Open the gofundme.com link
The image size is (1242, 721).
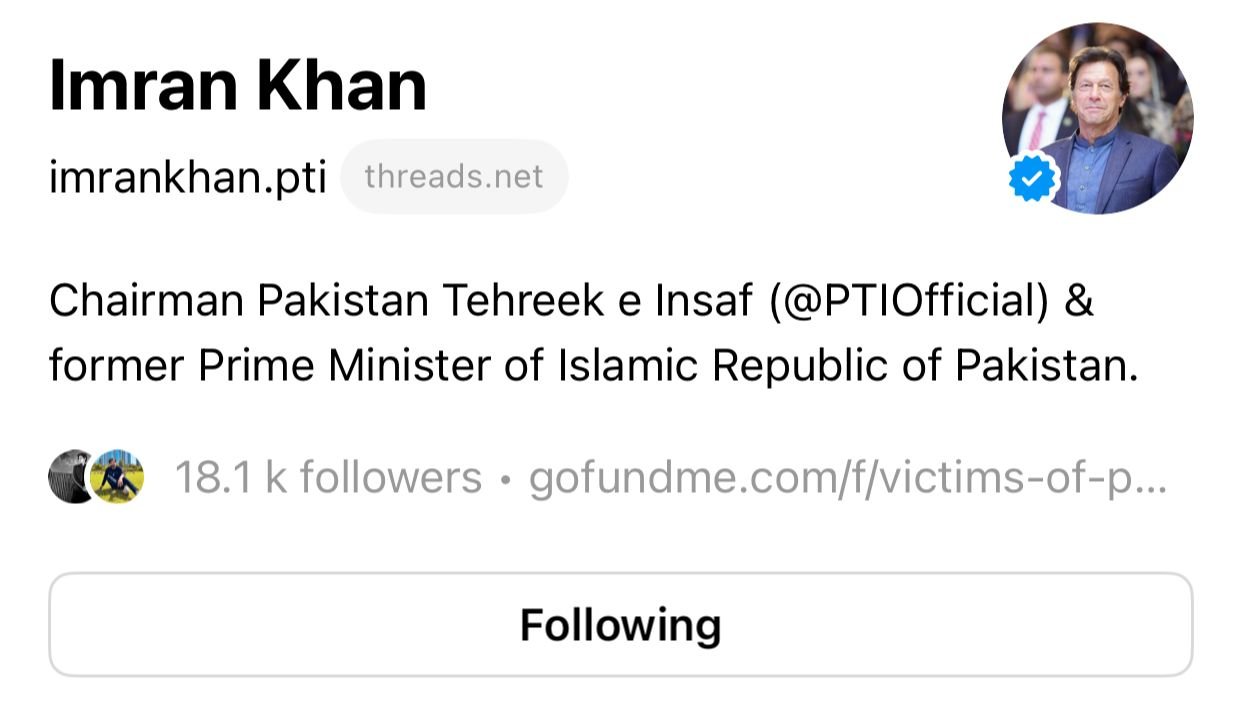pyautogui.click(x=846, y=478)
